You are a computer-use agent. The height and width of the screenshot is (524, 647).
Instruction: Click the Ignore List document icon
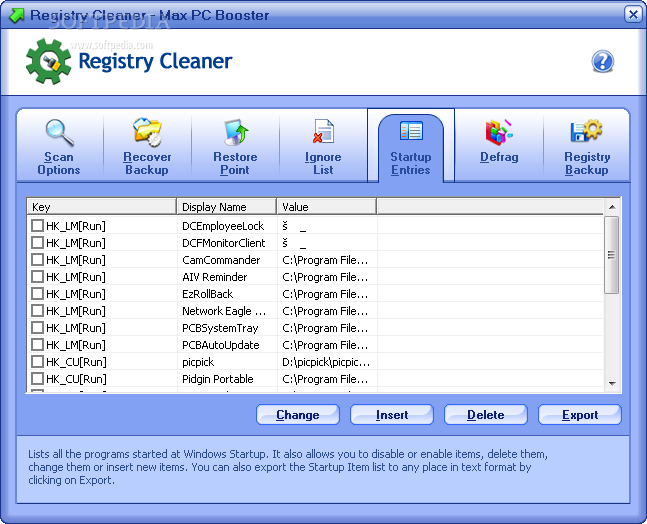point(324,131)
